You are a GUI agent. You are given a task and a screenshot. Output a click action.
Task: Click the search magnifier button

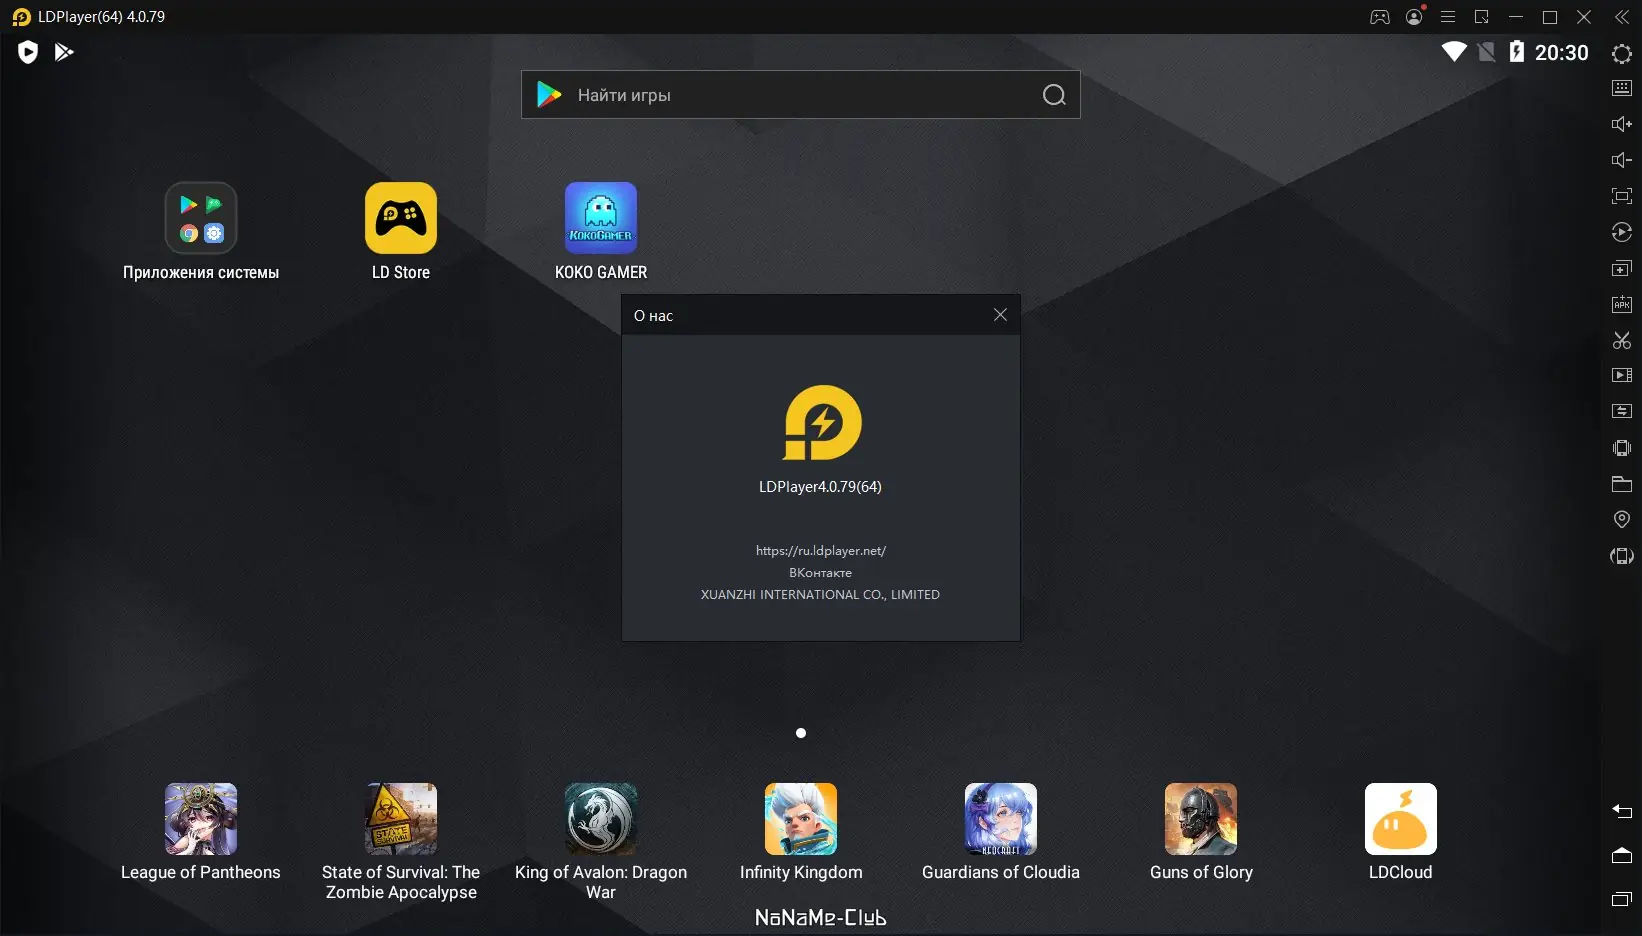pos(1054,95)
